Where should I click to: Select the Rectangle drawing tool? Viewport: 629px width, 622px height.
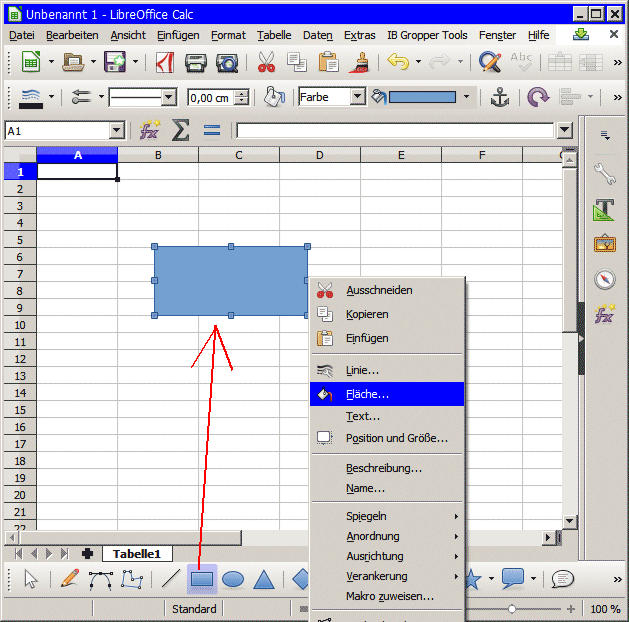pyautogui.click(x=202, y=579)
